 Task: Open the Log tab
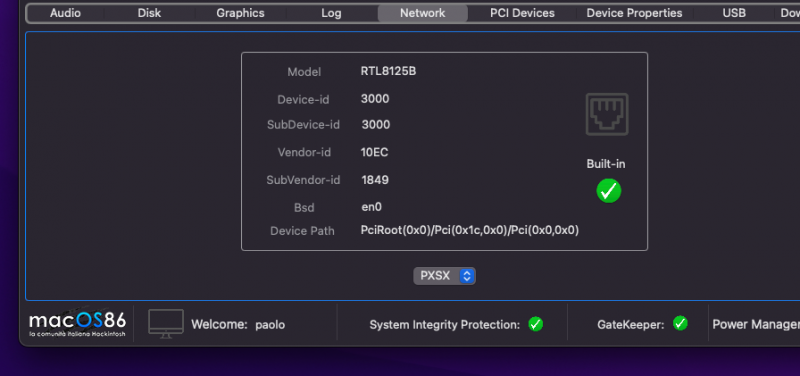pos(331,13)
